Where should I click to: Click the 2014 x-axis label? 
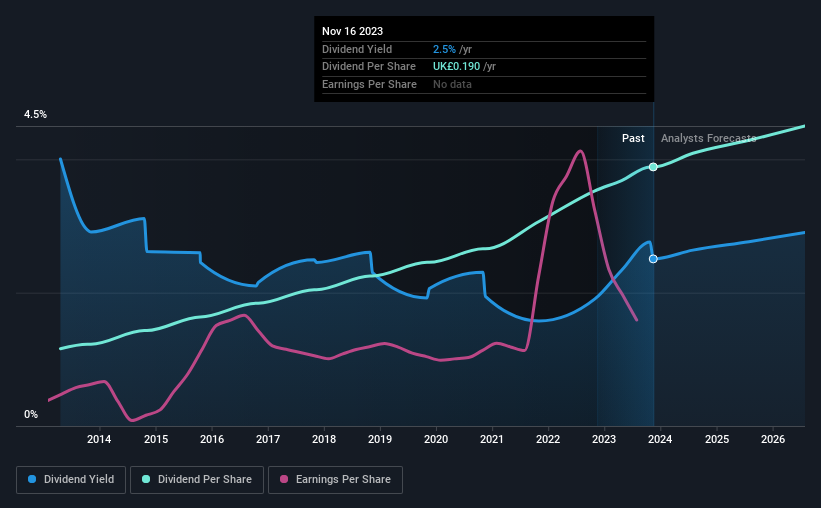pos(99,439)
